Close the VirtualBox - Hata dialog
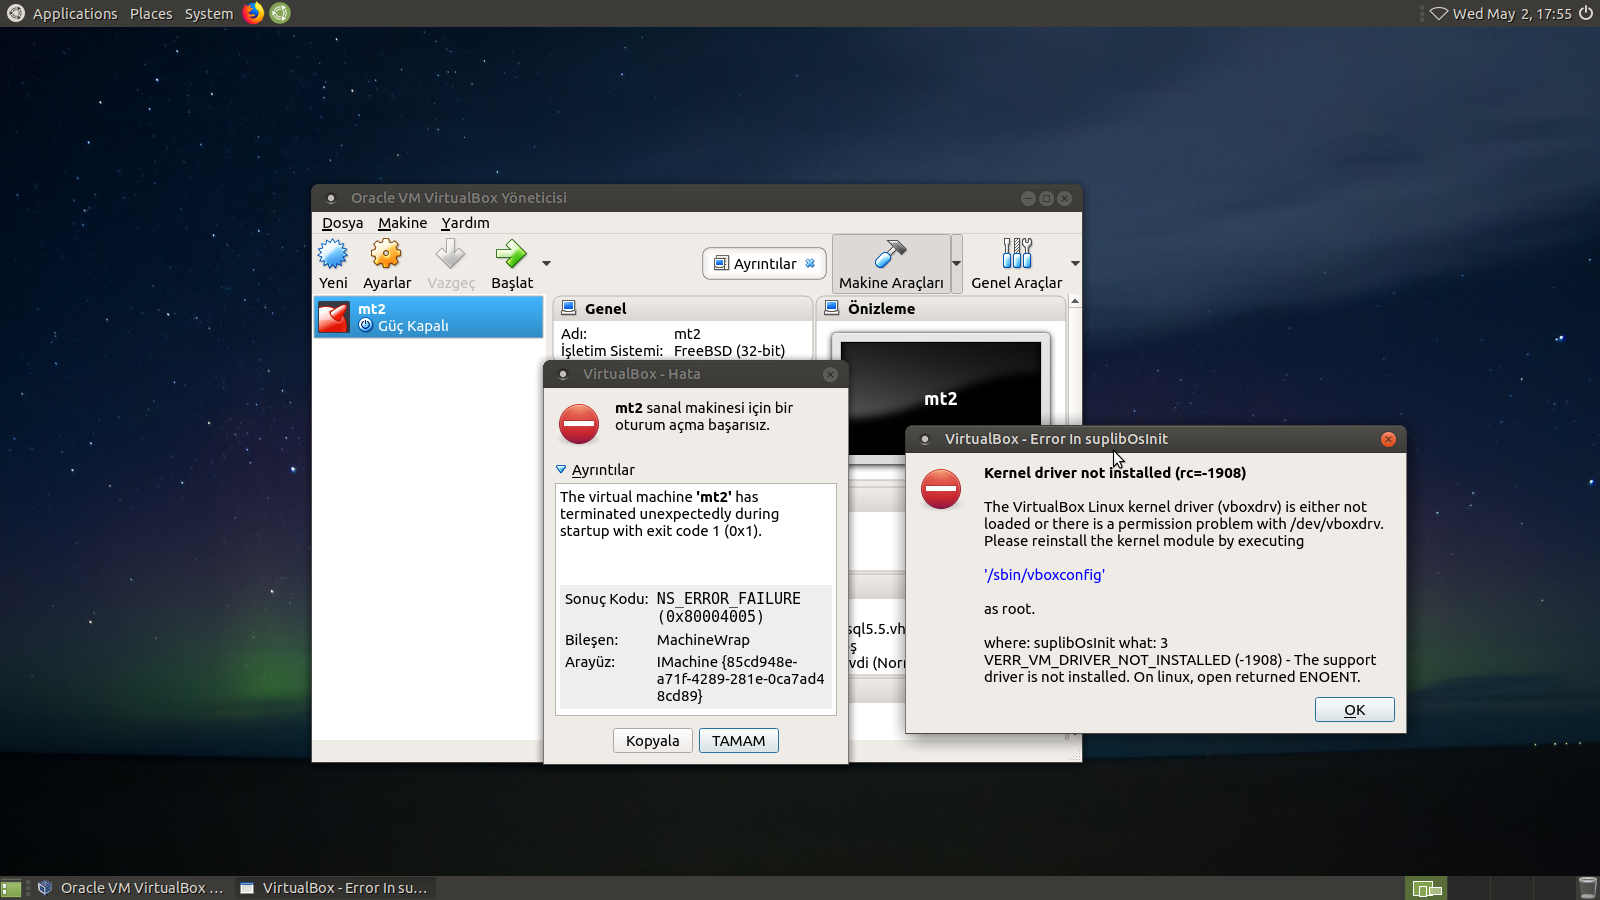The image size is (1600, 900). [830, 374]
